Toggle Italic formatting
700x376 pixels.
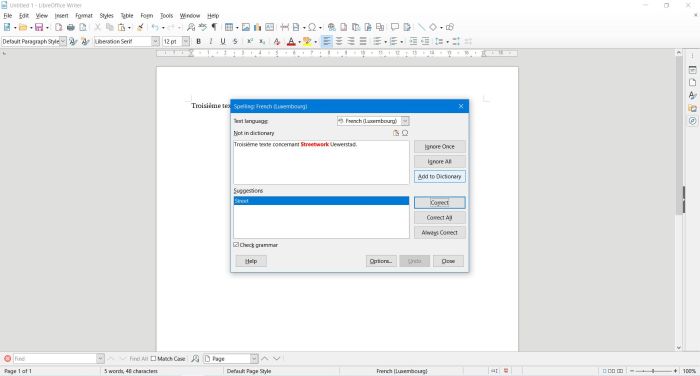(x=211, y=42)
